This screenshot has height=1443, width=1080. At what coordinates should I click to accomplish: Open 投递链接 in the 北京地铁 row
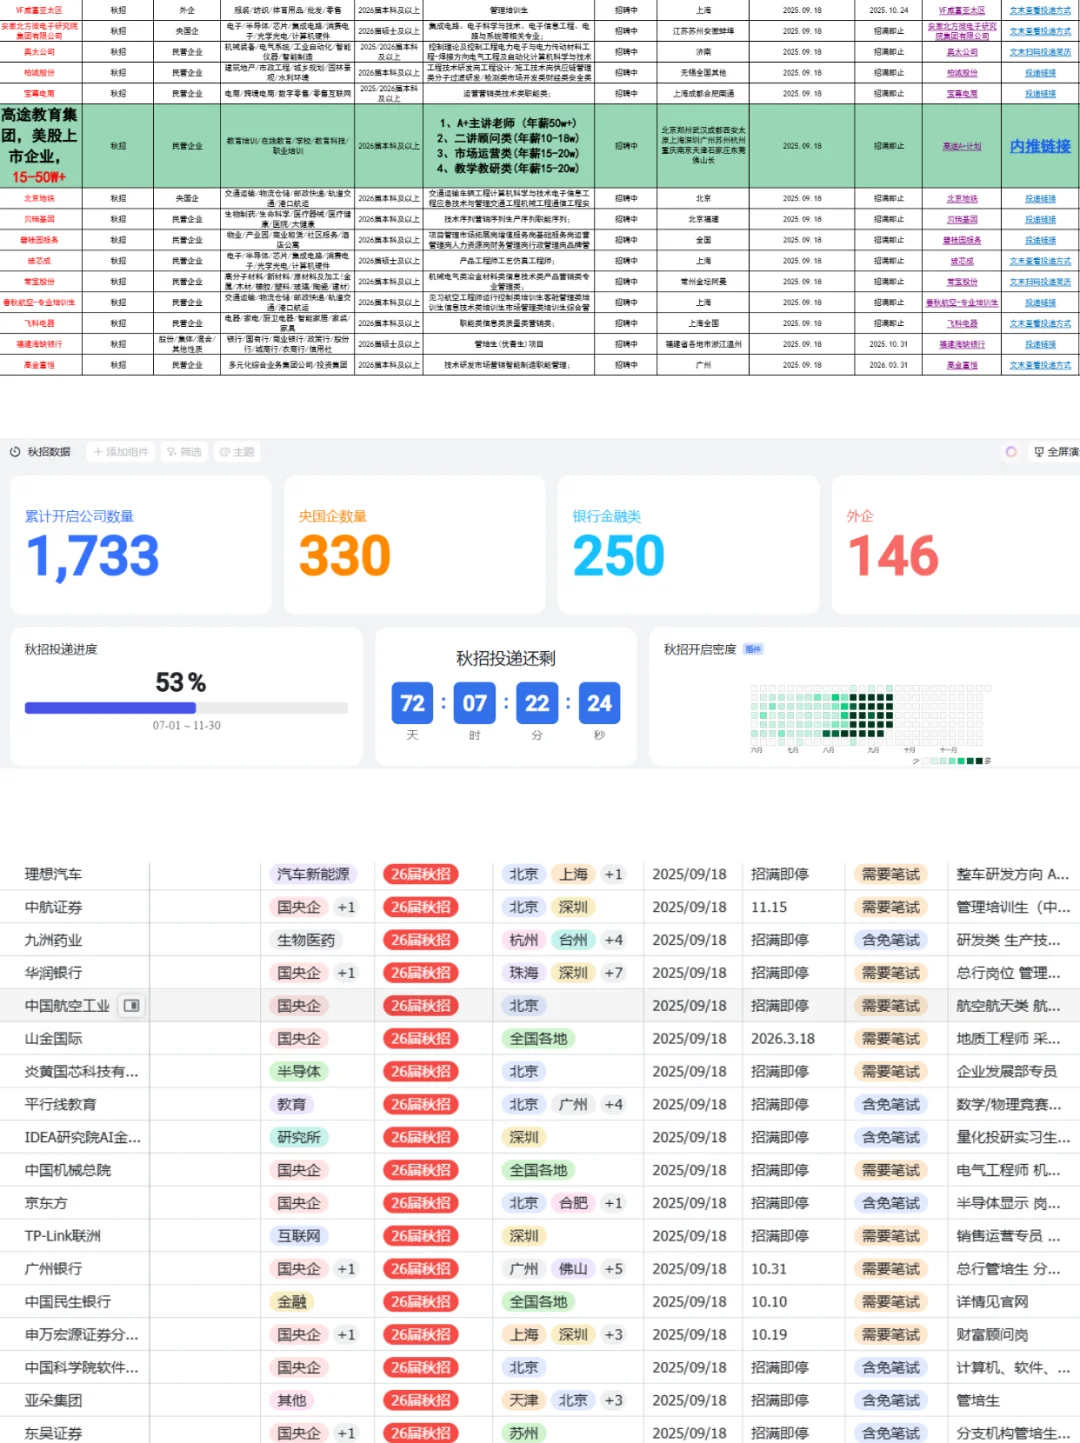click(1040, 199)
